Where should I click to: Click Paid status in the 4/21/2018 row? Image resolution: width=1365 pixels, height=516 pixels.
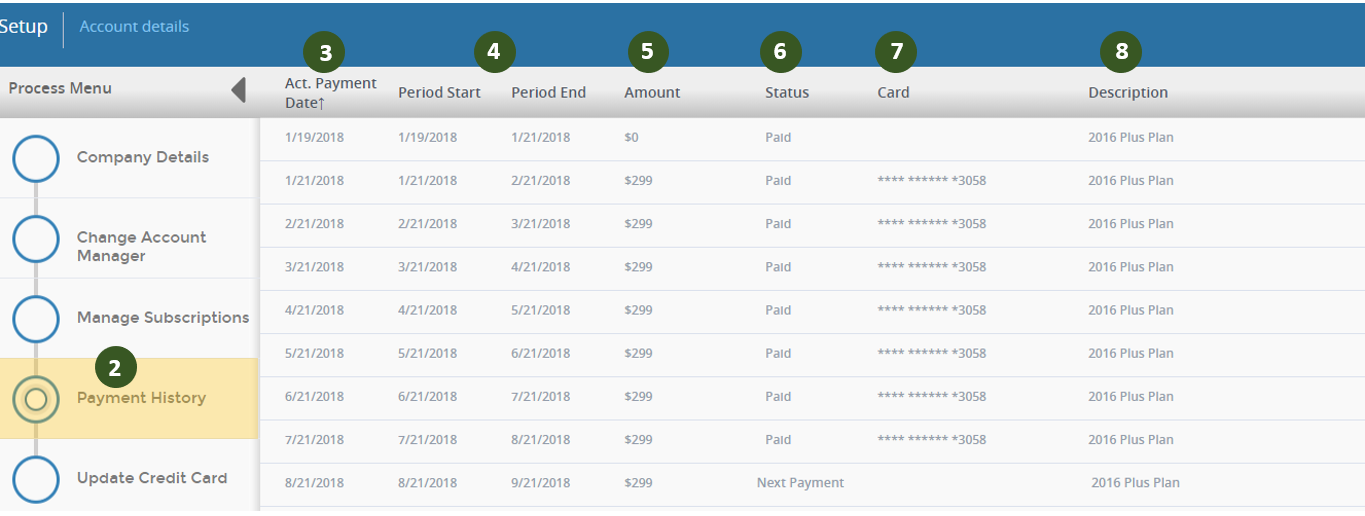pyautogui.click(x=778, y=310)
